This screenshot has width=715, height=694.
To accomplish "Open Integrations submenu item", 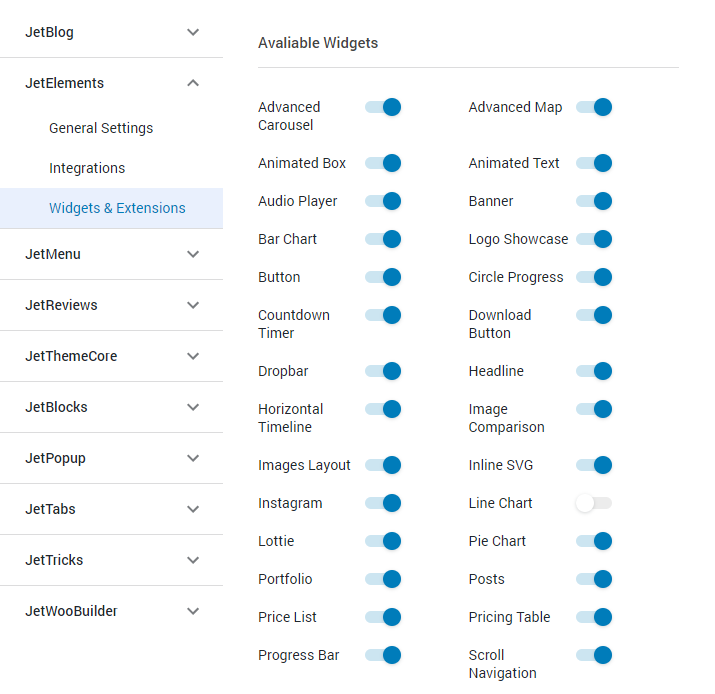I will pos(87,168).
